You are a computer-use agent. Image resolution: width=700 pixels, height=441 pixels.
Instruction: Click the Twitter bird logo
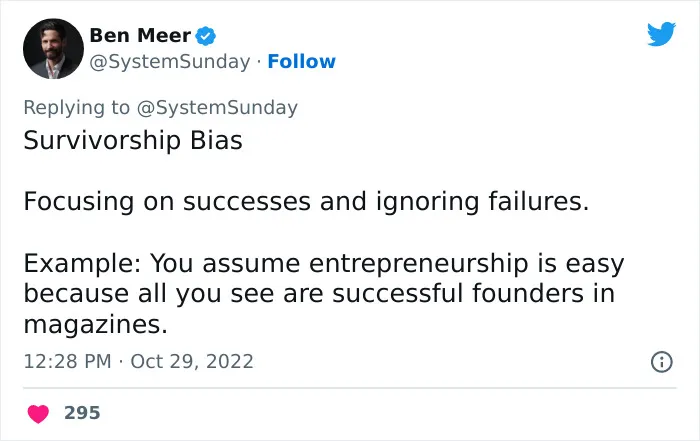click(x=661, y=33)
